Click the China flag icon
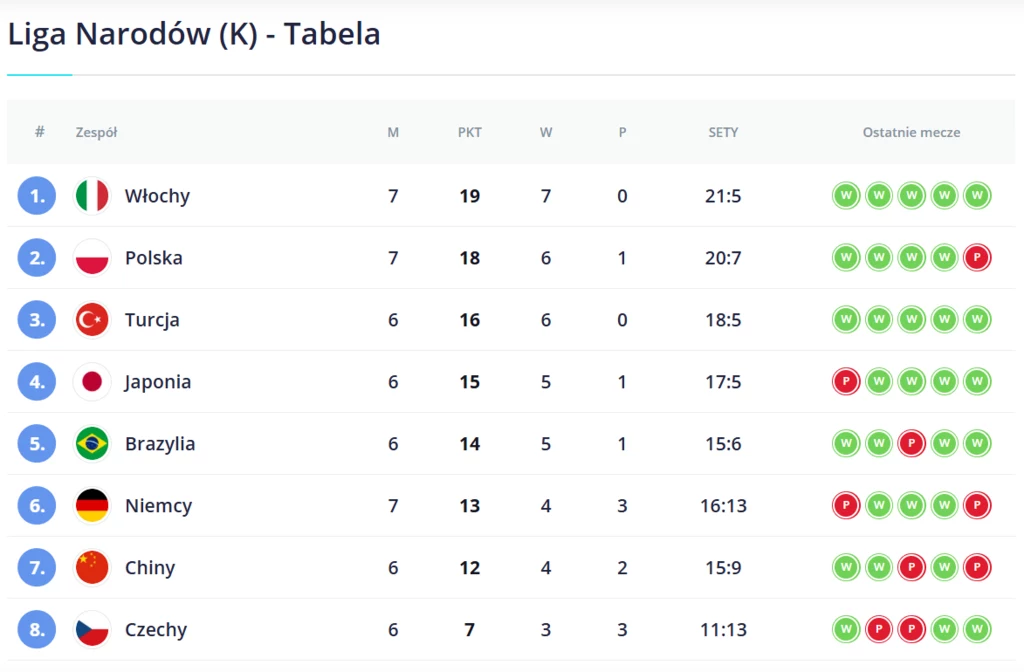The image size is (1024, 672). click(x=92, y=568)
